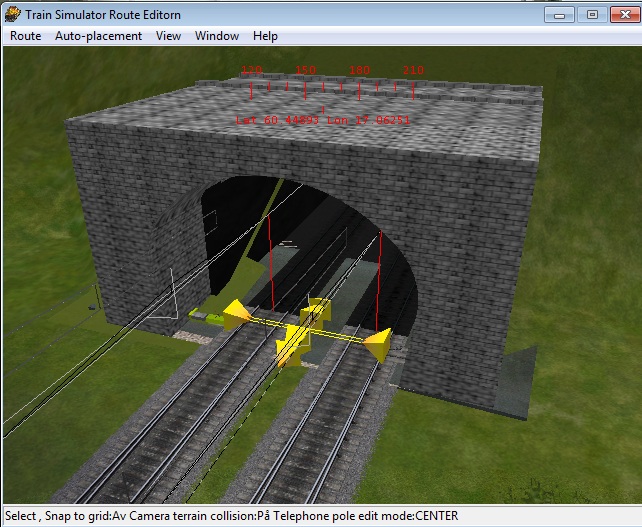Open the Window menu
Viewport: 642px width, 527px height.
coord(217,36)
